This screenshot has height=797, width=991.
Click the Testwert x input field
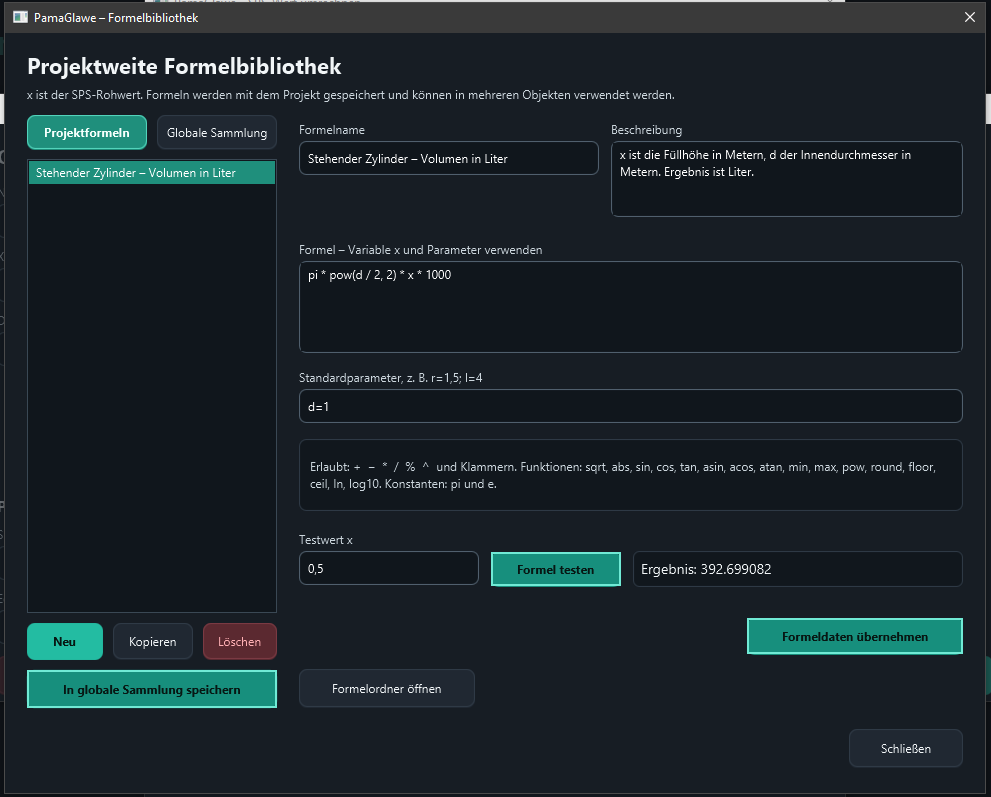(x=389, y=568)
